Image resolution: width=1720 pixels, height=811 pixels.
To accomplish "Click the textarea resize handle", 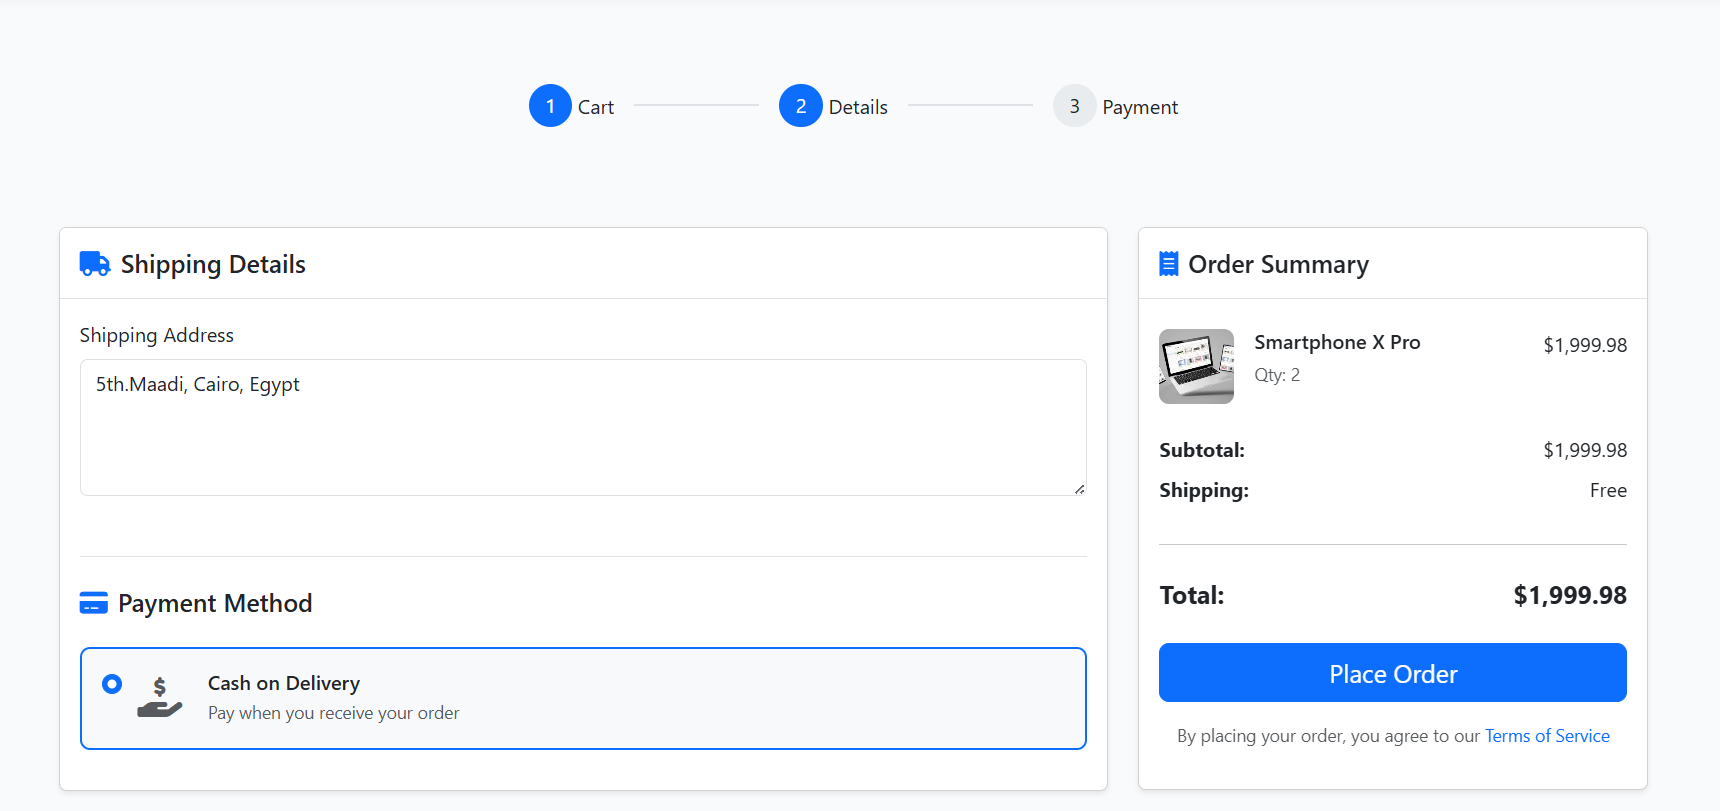I will point(1079,489).
